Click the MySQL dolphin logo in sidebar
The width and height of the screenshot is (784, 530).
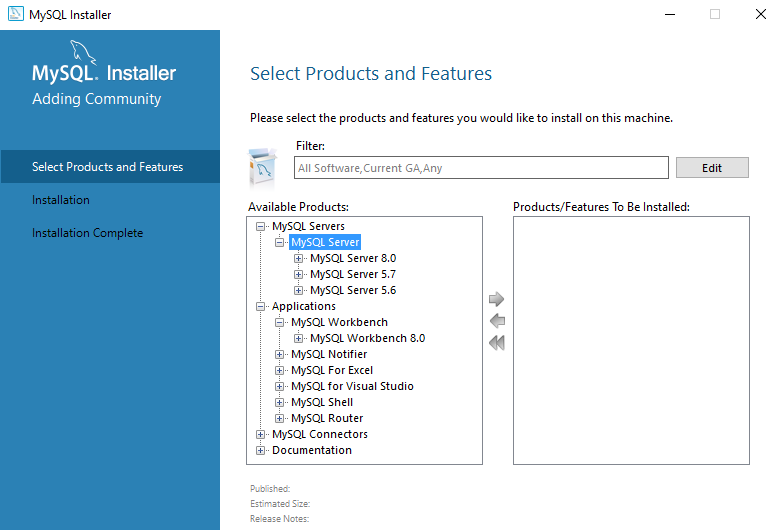82,51
